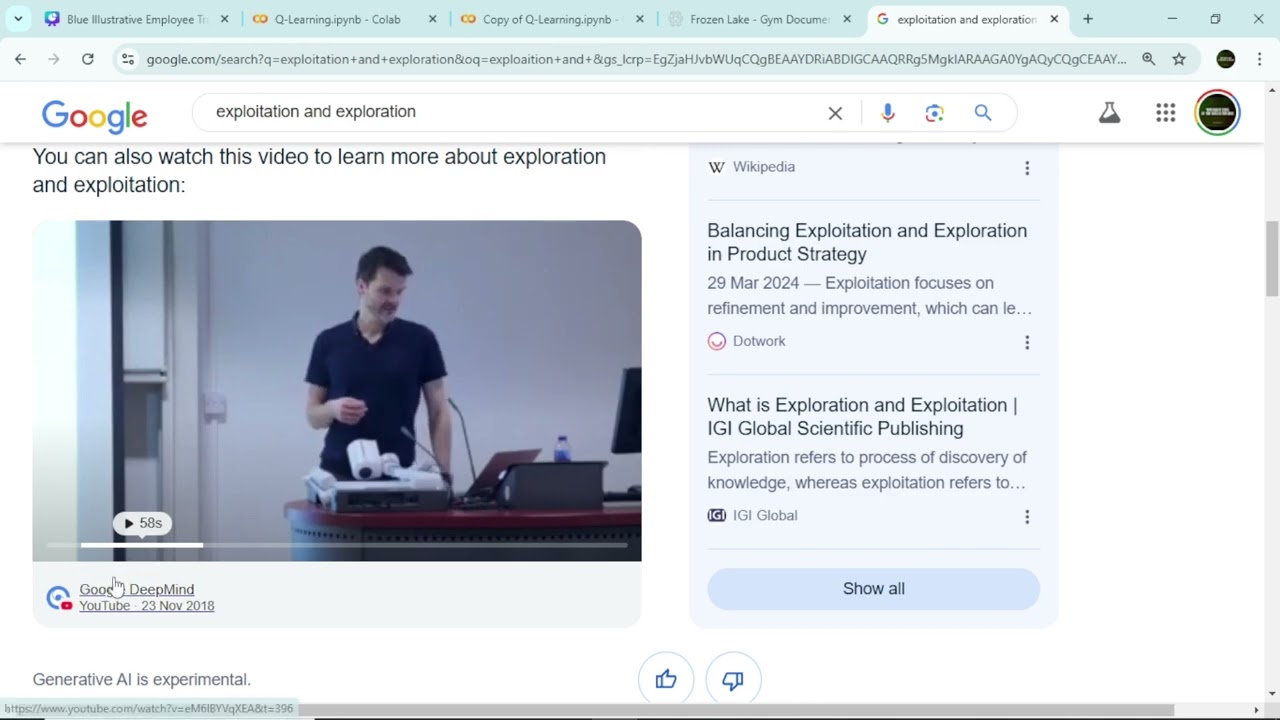The width and height of the screenshot is (1280, 720).
Task: Open Chrome three-dot menu
Action: coord(1259,59)
